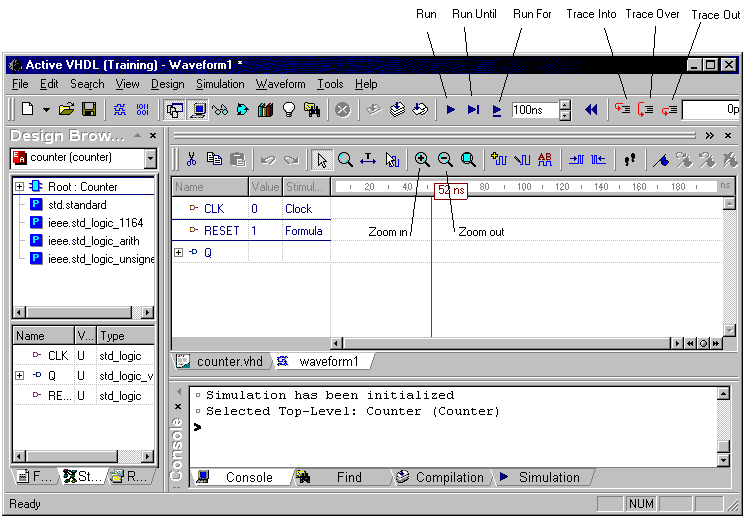Expand the Q signal in waveform

click(x=179, y=253)
